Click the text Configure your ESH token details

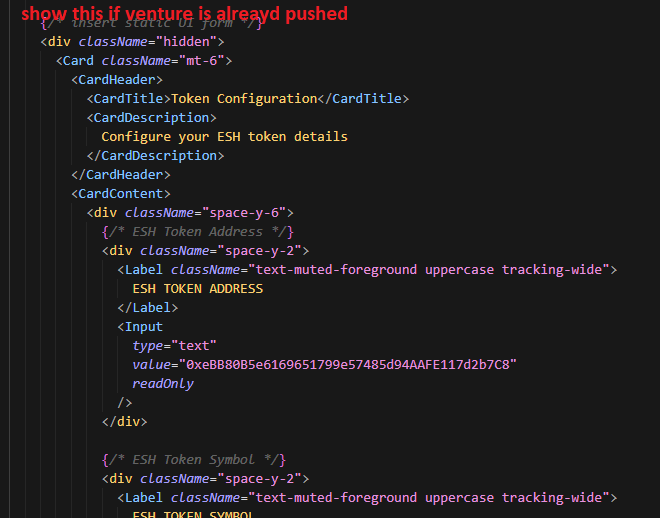[224, 137]
